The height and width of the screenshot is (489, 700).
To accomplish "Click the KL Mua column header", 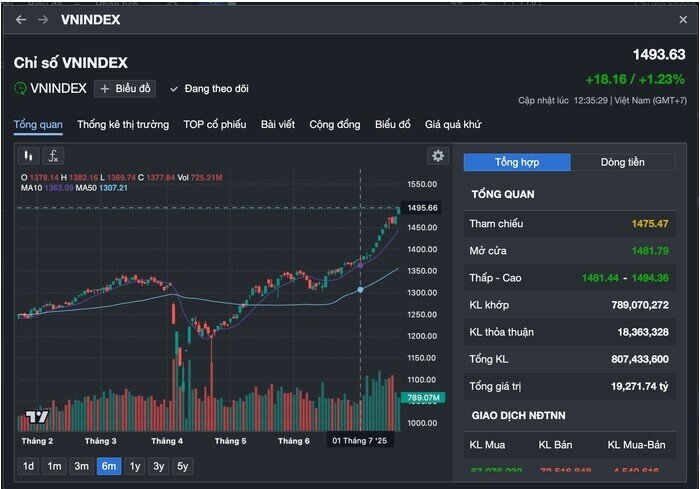I will 487,445.
